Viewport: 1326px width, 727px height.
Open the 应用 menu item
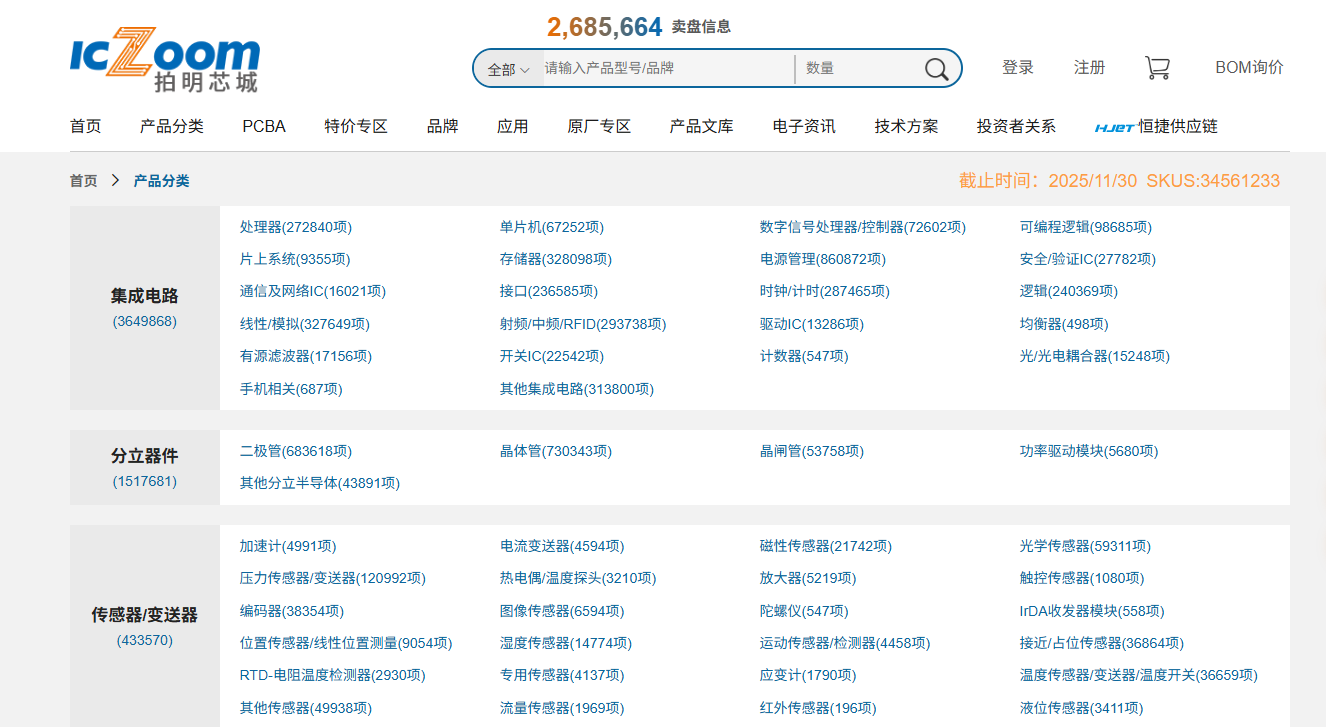point(513,126)
